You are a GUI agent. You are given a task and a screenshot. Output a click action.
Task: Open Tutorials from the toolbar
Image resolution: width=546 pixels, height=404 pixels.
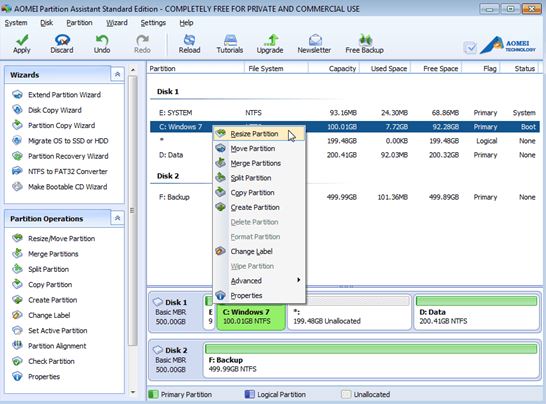coord(230,44)
